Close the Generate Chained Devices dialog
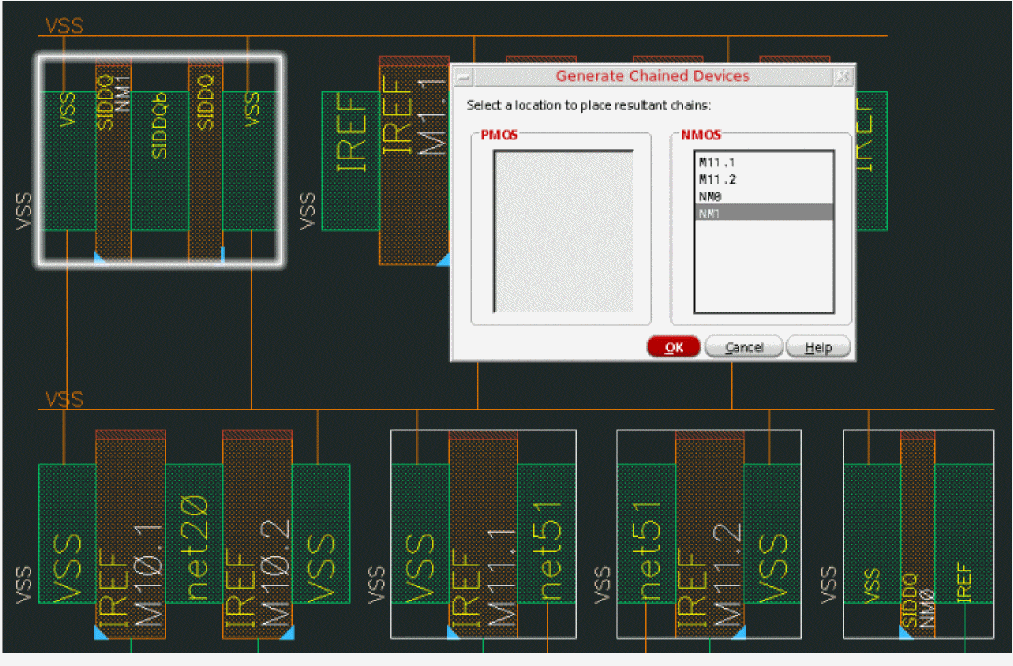The height and width of the screenshot is (666, 1013). click(842, 77)
